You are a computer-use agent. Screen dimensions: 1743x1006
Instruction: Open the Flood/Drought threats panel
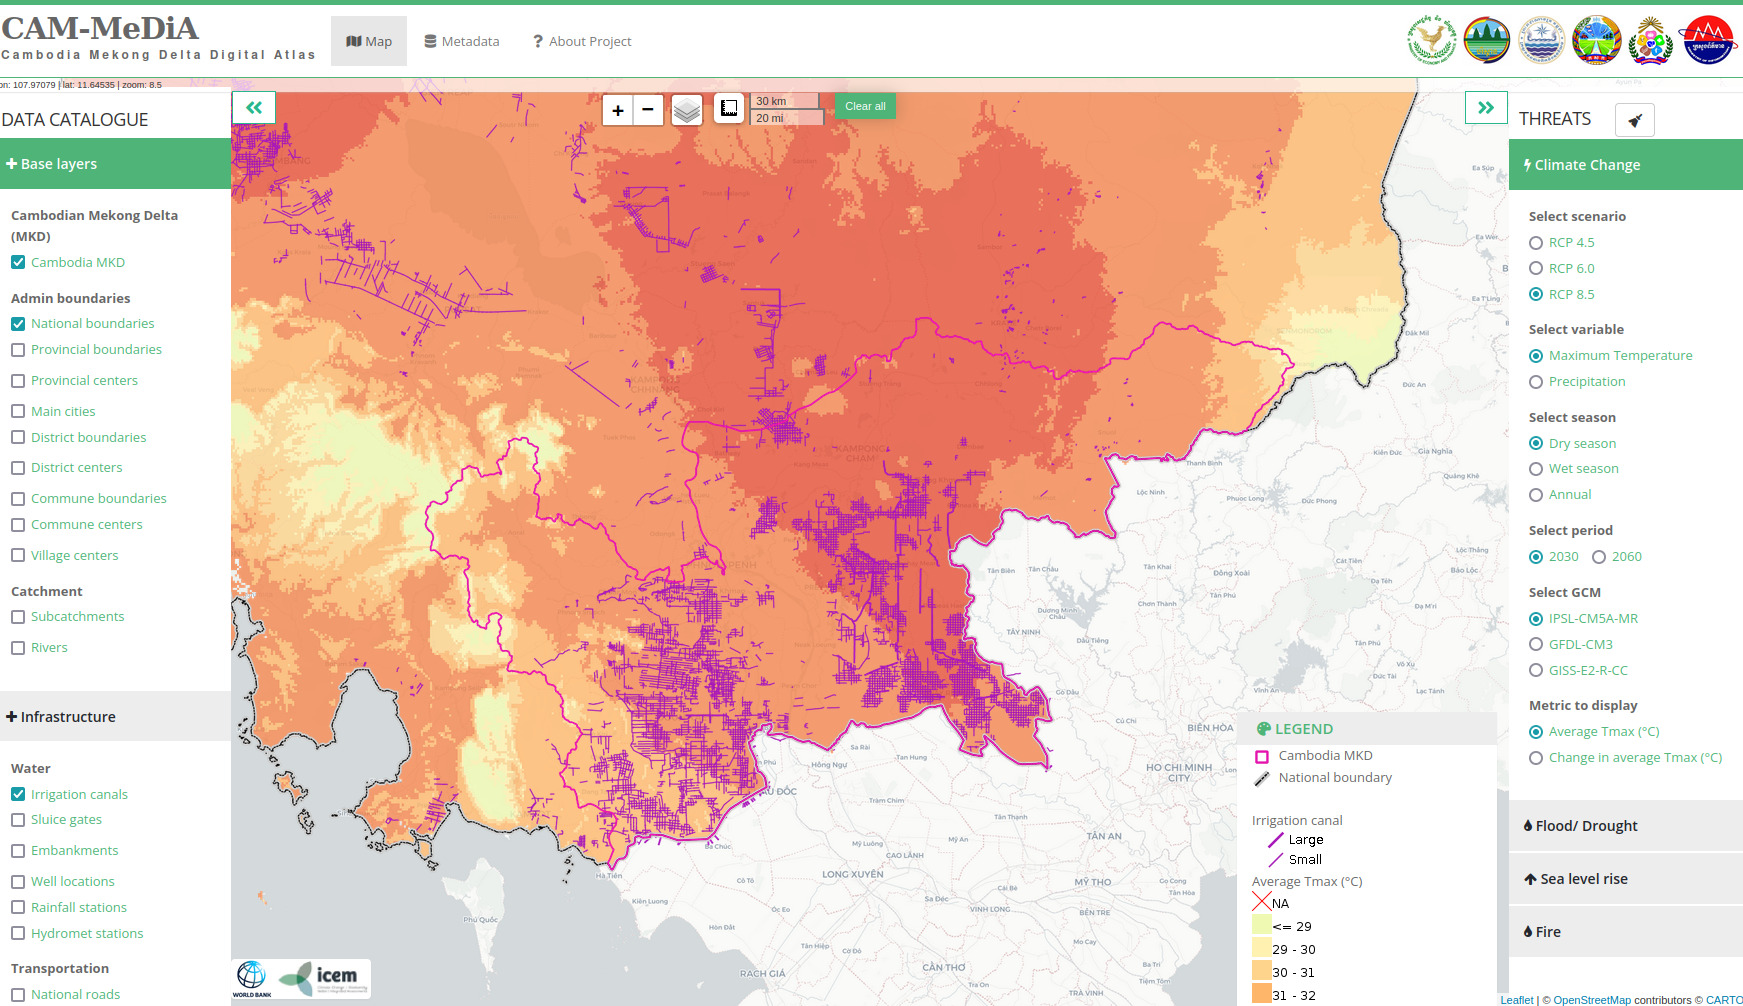(1581, 825)
